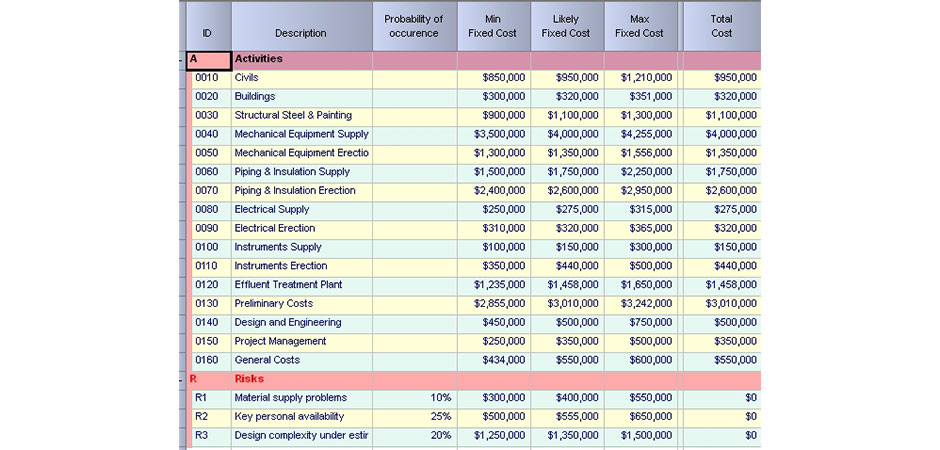Image resolution: width=940 pixels, height=450 pixels.
Task: Click the Total Cost column header
Action: (721, 26)
